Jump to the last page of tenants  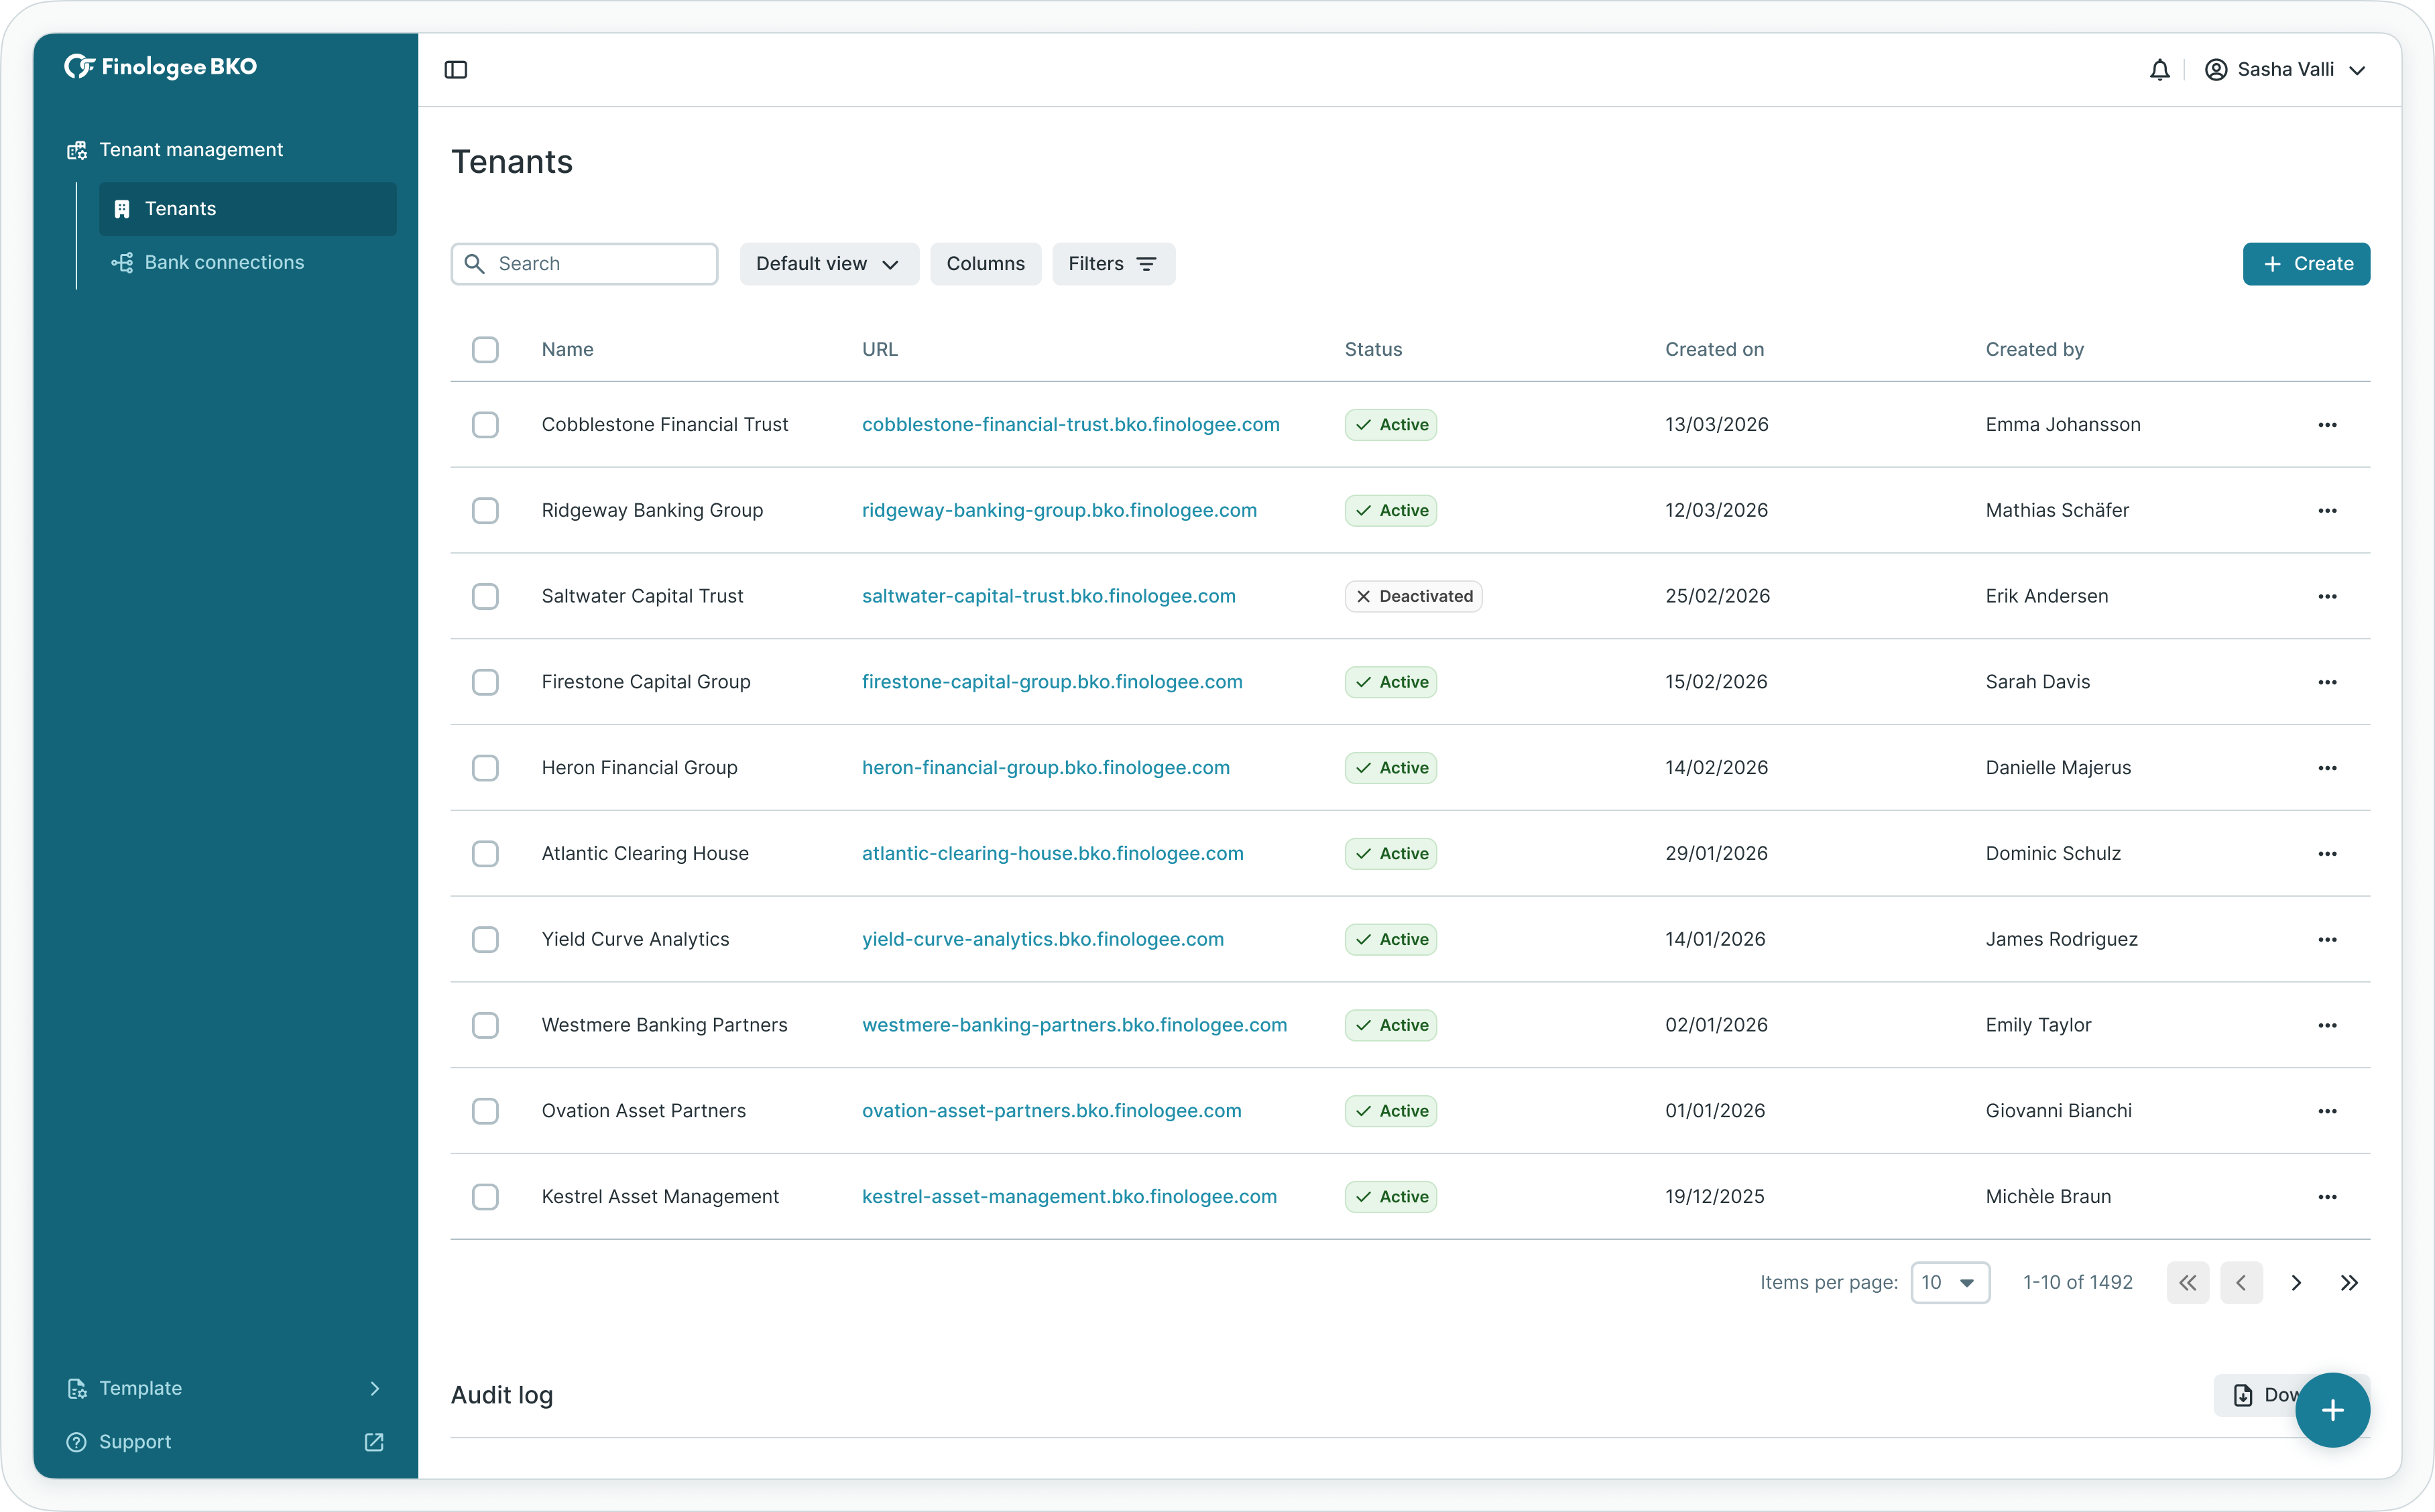pos(2349,1283)
